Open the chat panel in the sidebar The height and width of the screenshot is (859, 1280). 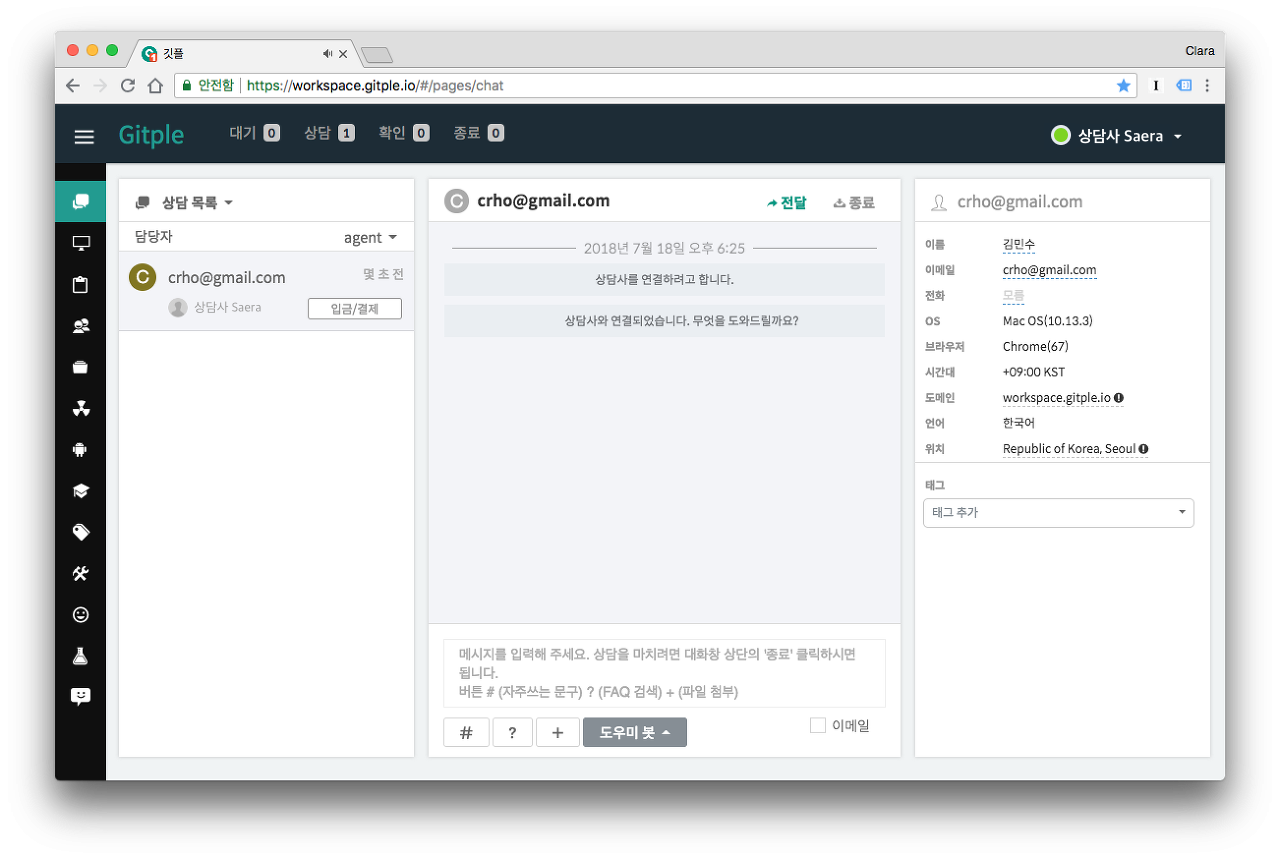80,200
